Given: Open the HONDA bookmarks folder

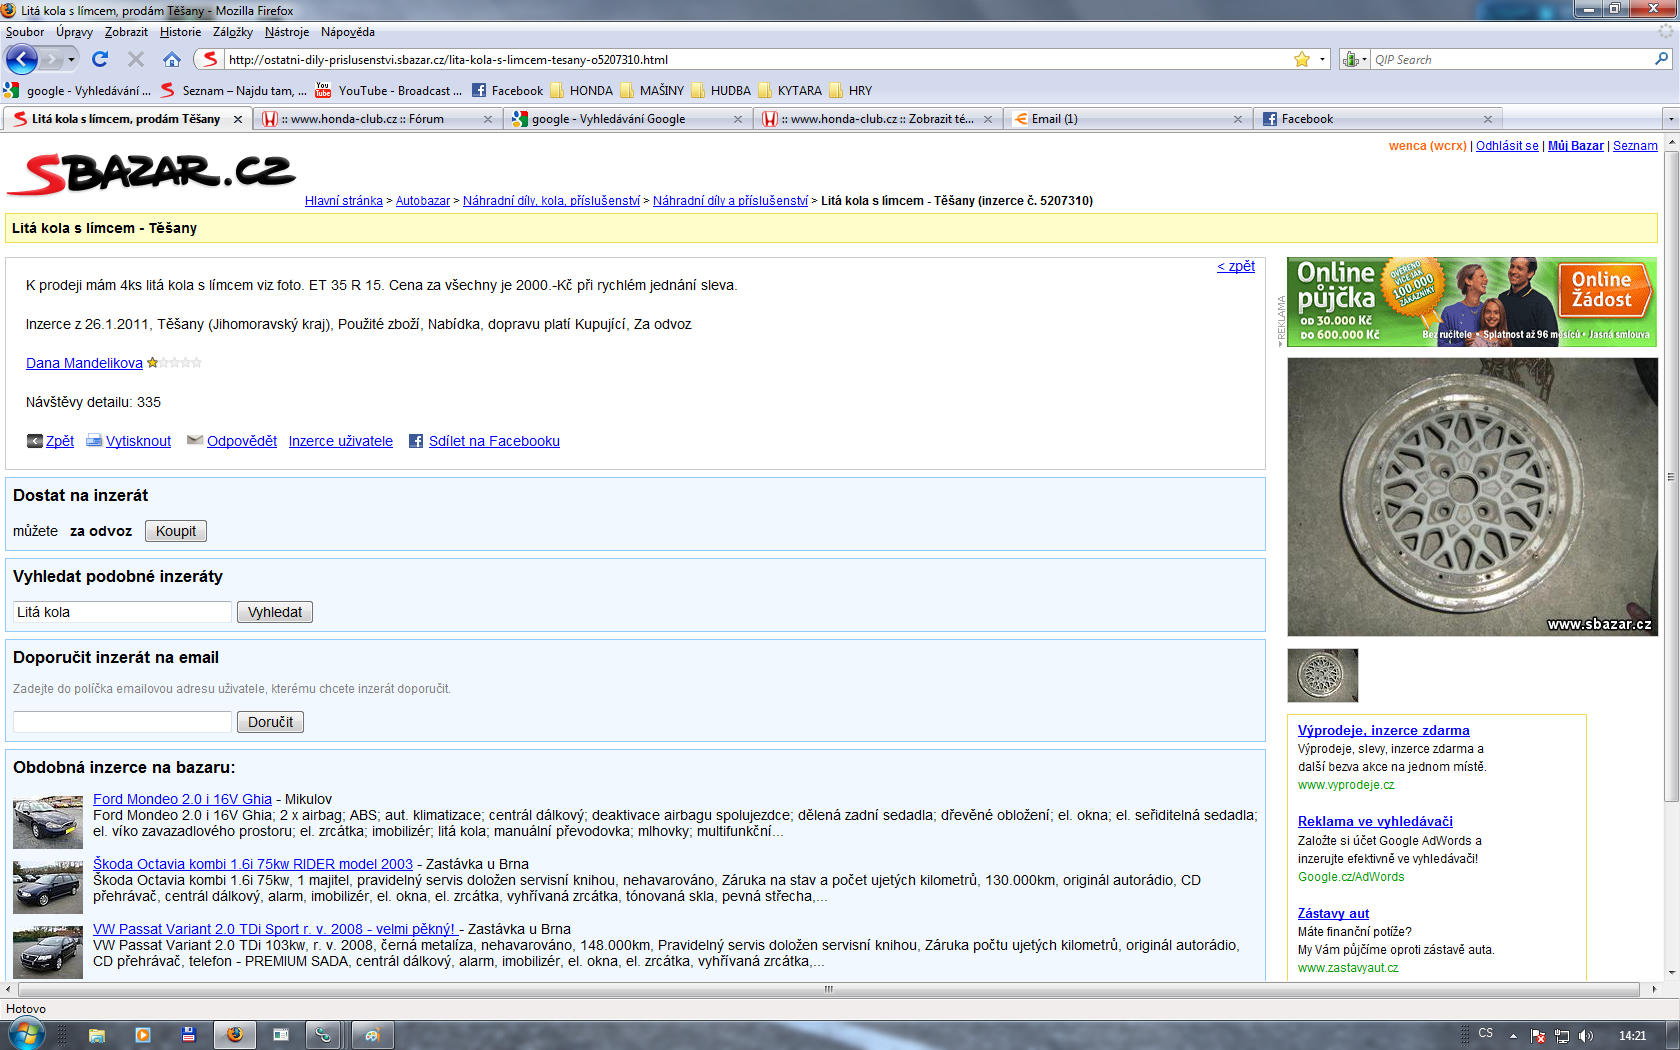Looking at the screenshot, I should 590,90.
